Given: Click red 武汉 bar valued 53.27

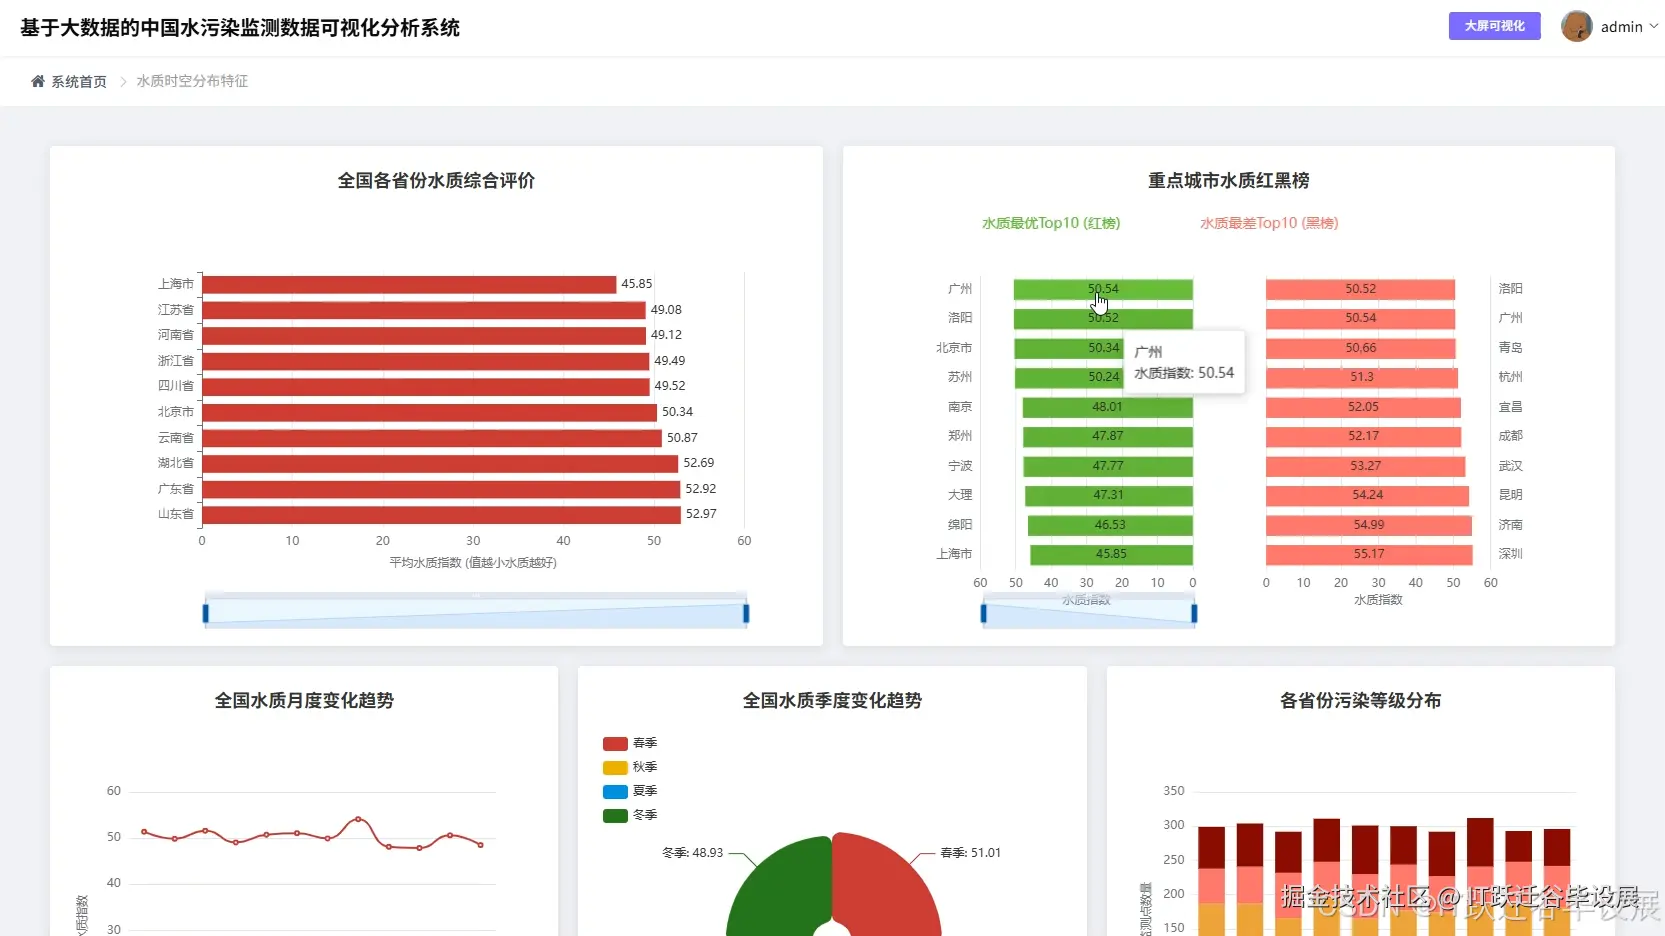Looking at the screenshot, I should click(1365, 466).
